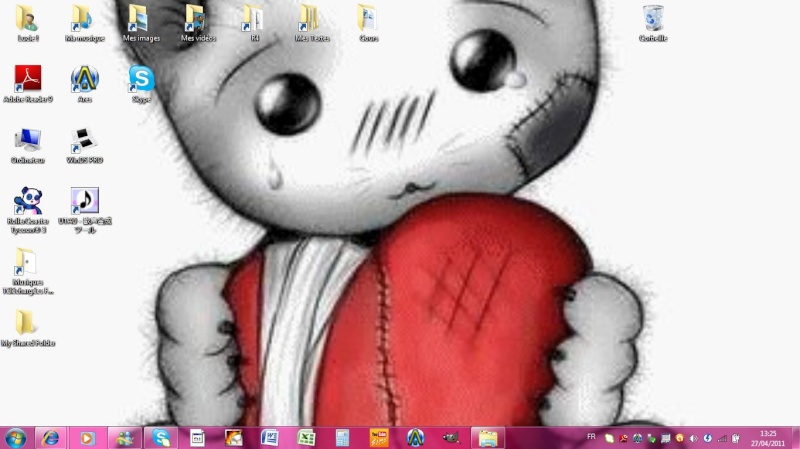800x449 pixels.
Task: Launch Internet Explorer from the taskbar
Action: (50, 438)
